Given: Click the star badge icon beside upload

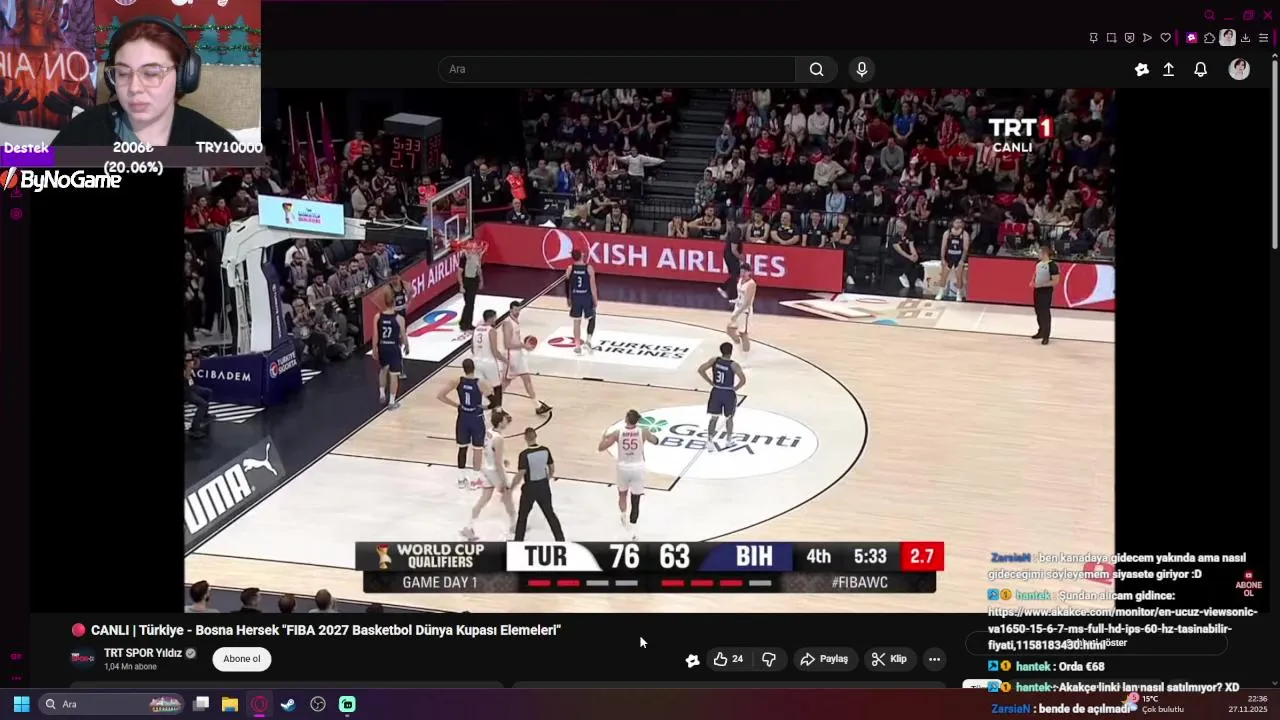Looking at the screenshot, I should click(1142, 69).
